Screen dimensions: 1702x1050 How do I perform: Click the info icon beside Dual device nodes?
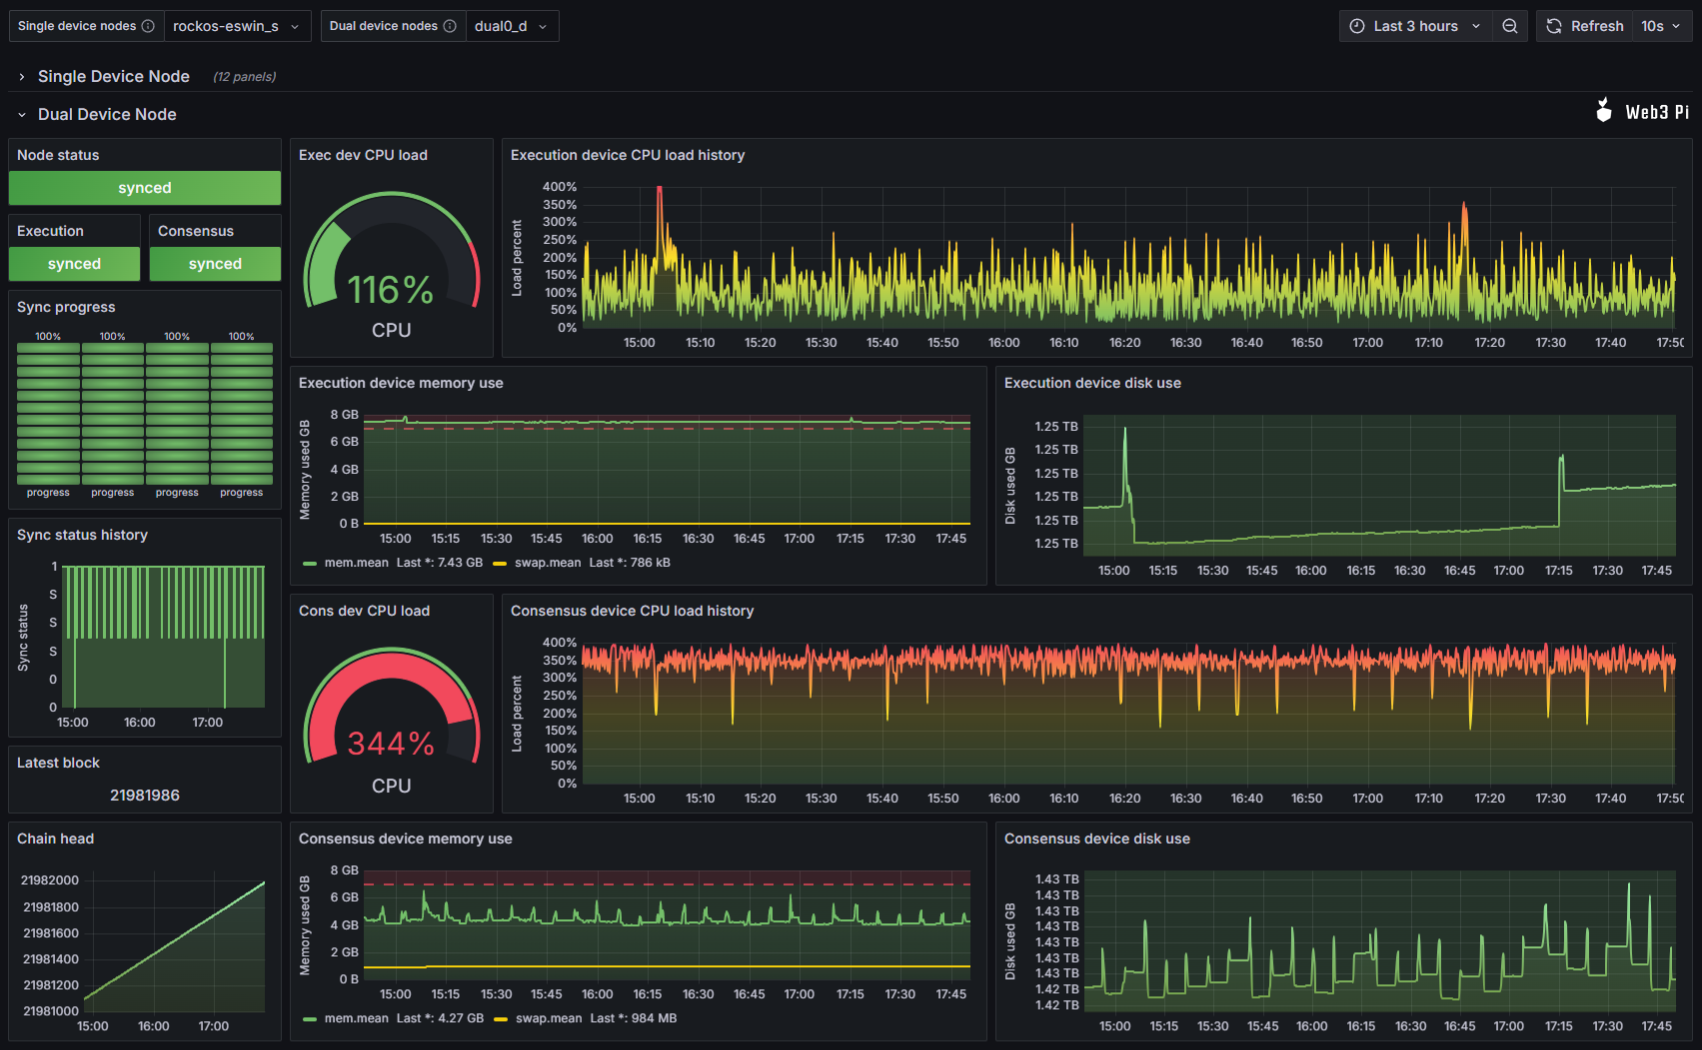tap(452, 25)
